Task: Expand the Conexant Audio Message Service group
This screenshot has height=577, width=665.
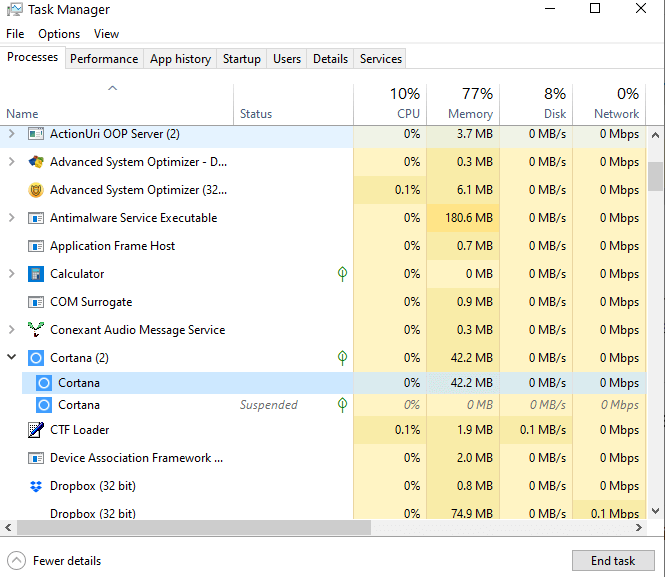Action: point(12,329)
